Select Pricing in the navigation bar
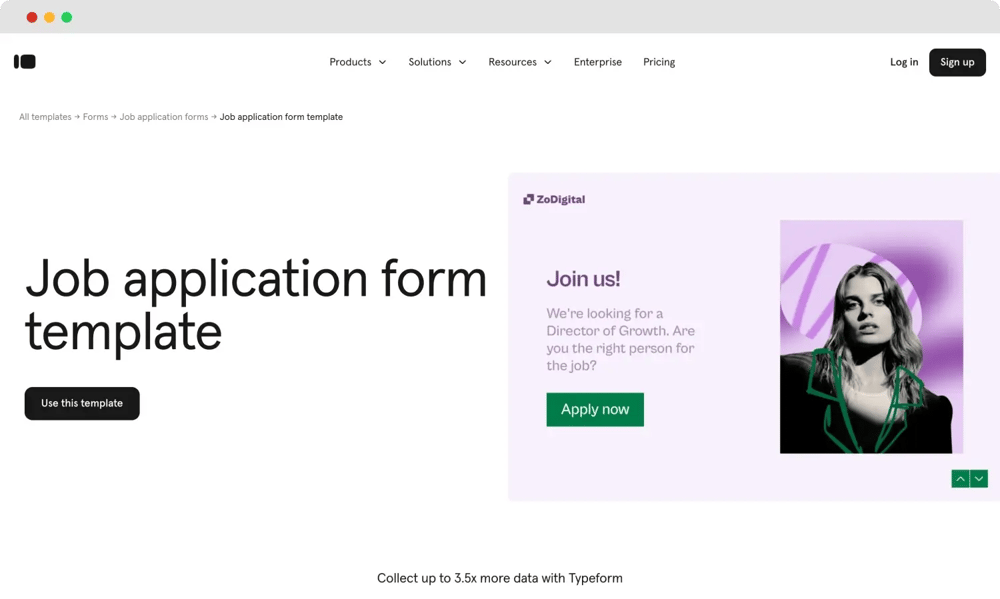This screenshot has height=599, width=1000. (x=659, y=61)
